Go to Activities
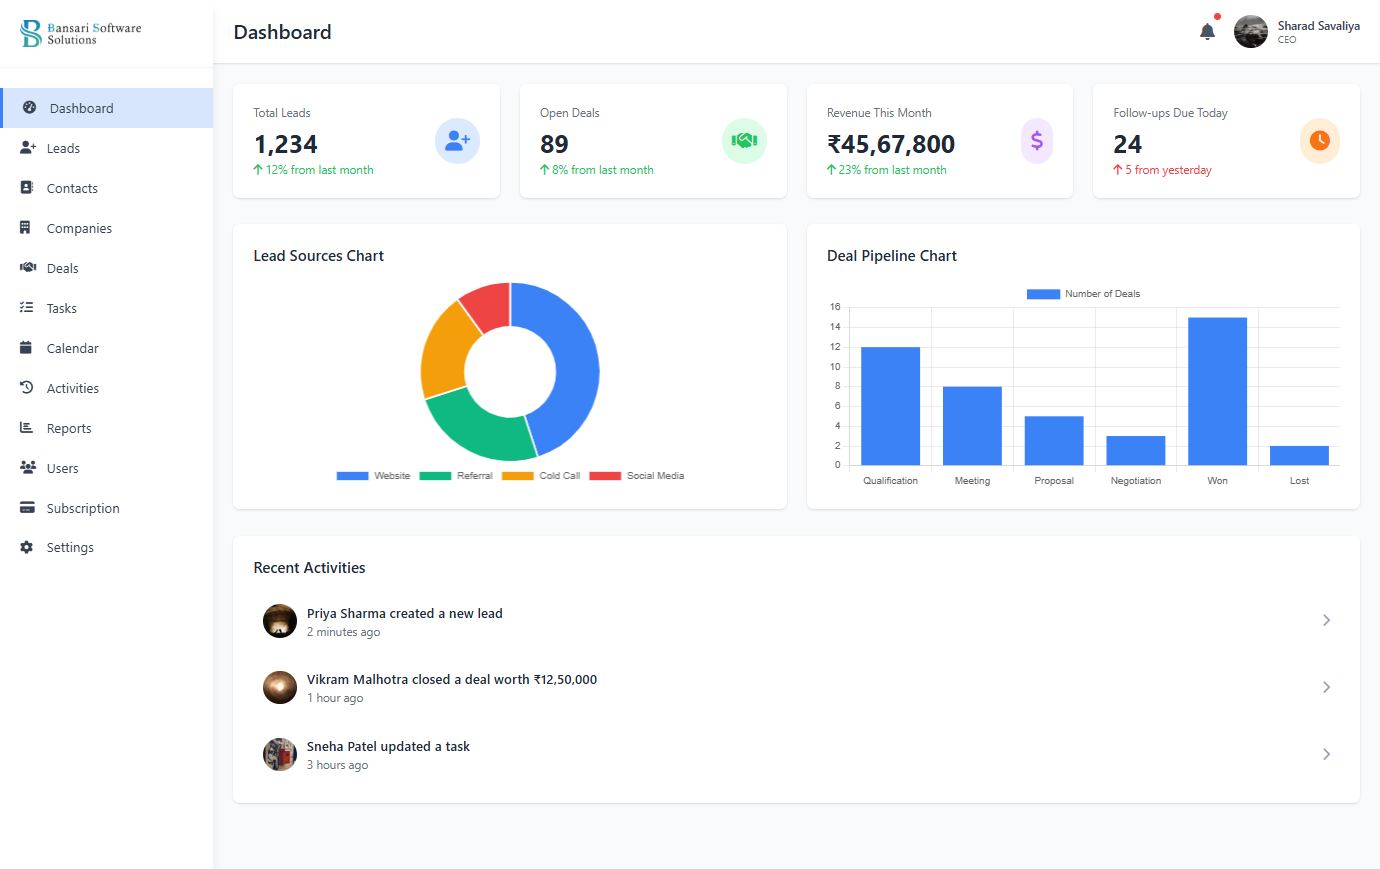 [107, 388]
